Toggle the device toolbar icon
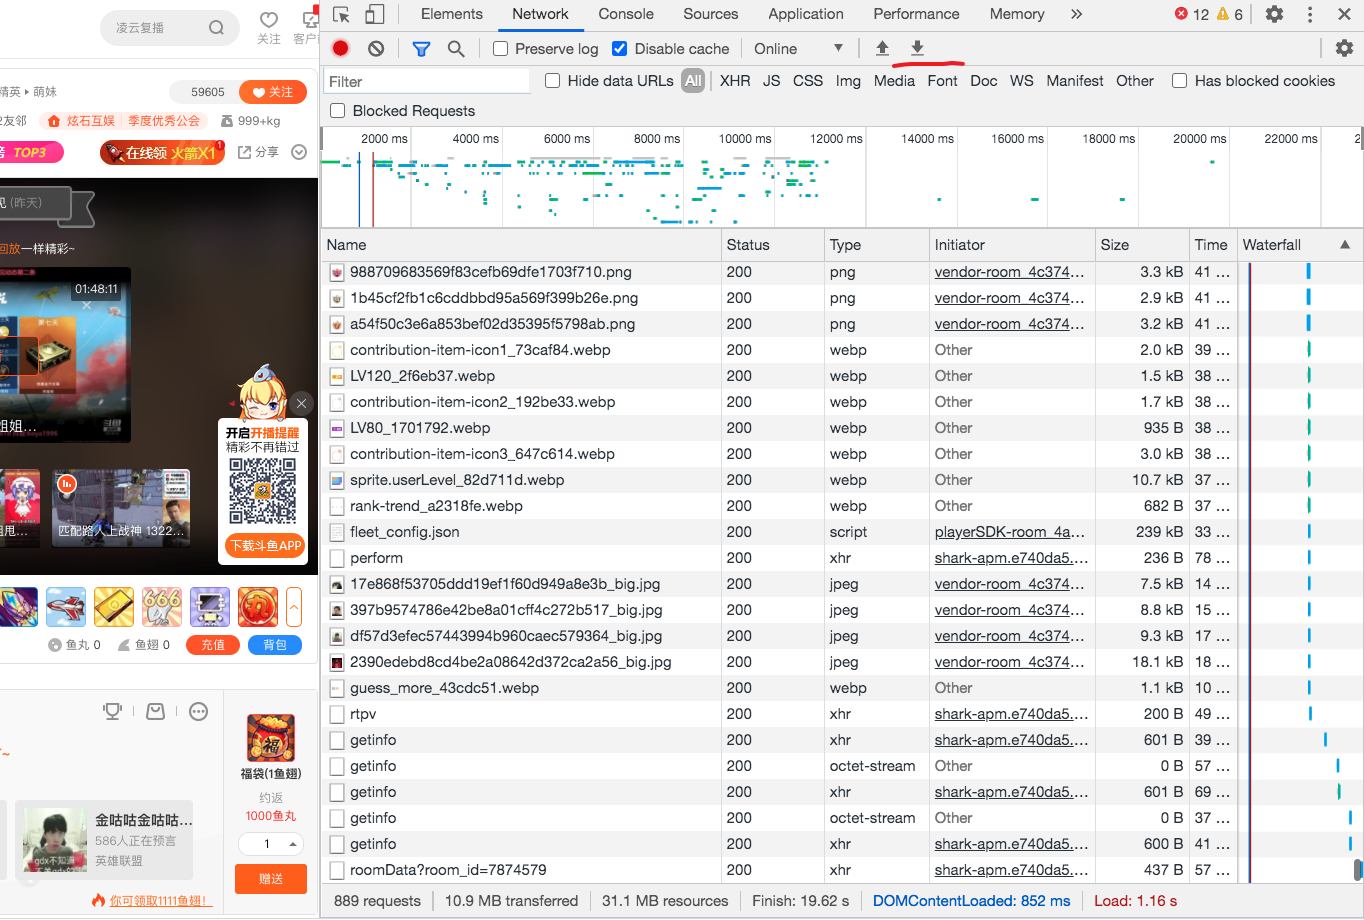Viewport: 1364px width, 920px height. pos(375,14)
